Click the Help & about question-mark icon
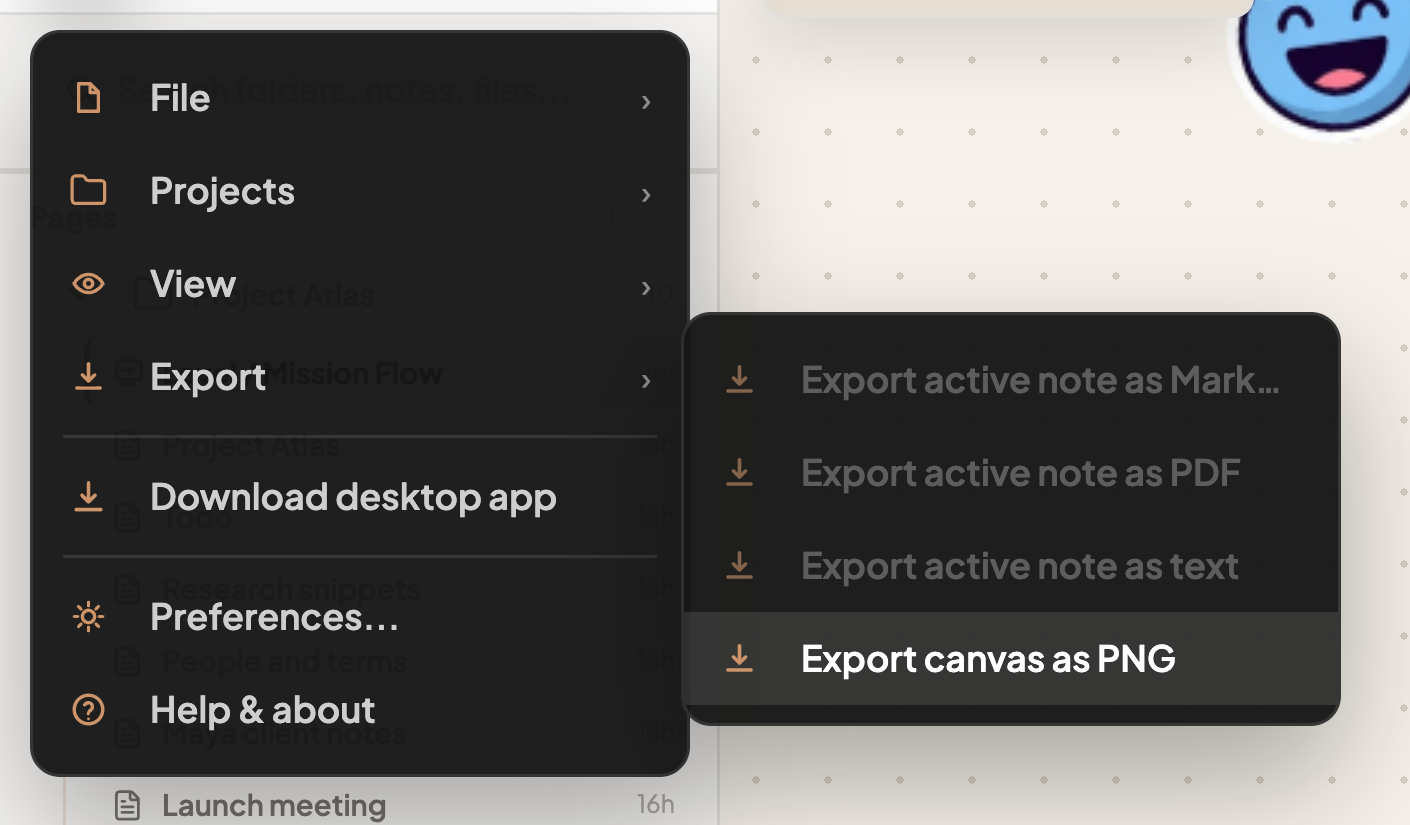Image resolution: width=1410 pixels, height=825 pixels. pyautogui.click(x=89, y=711)
